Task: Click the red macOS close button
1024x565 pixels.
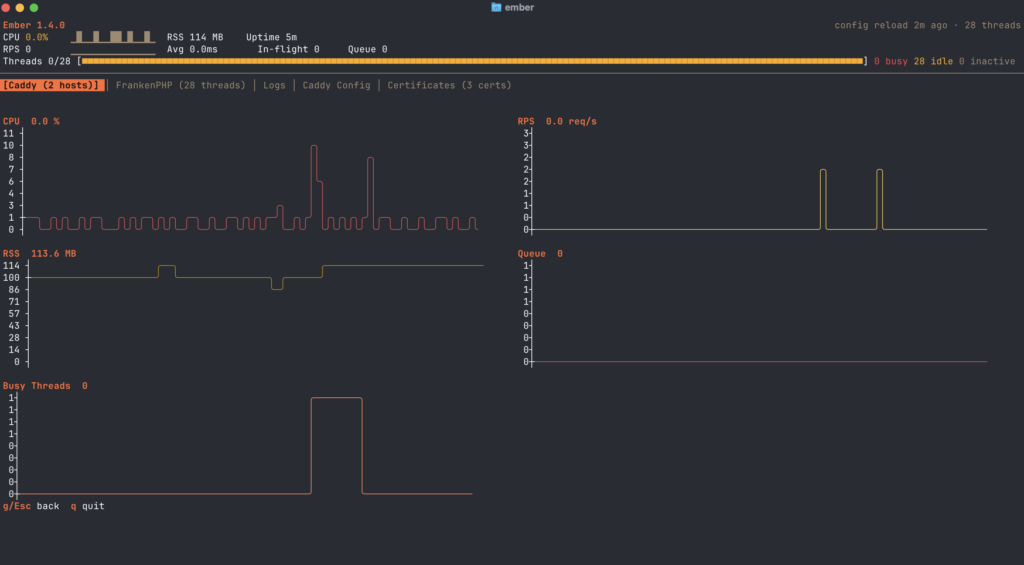Action: [5, 8]
